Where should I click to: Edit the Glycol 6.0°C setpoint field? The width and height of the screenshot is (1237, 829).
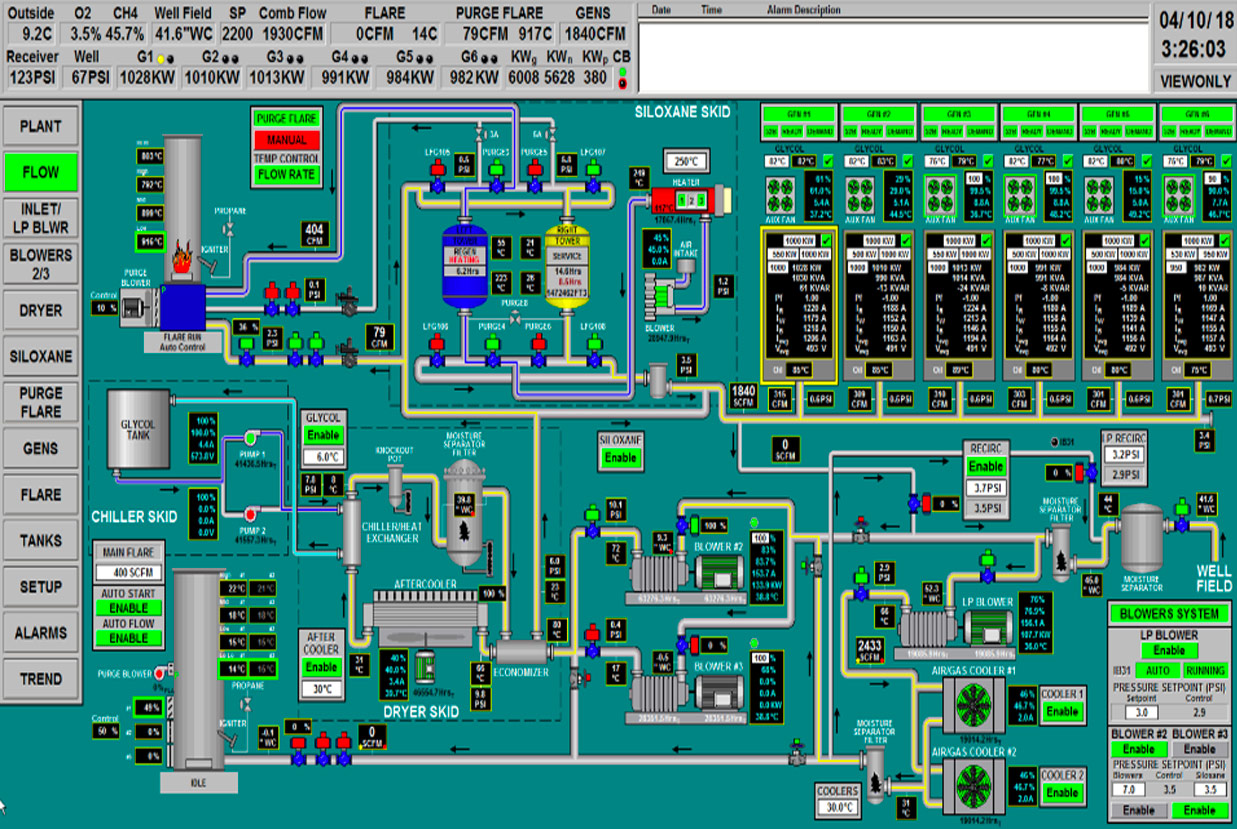click(x=323, y=457)
